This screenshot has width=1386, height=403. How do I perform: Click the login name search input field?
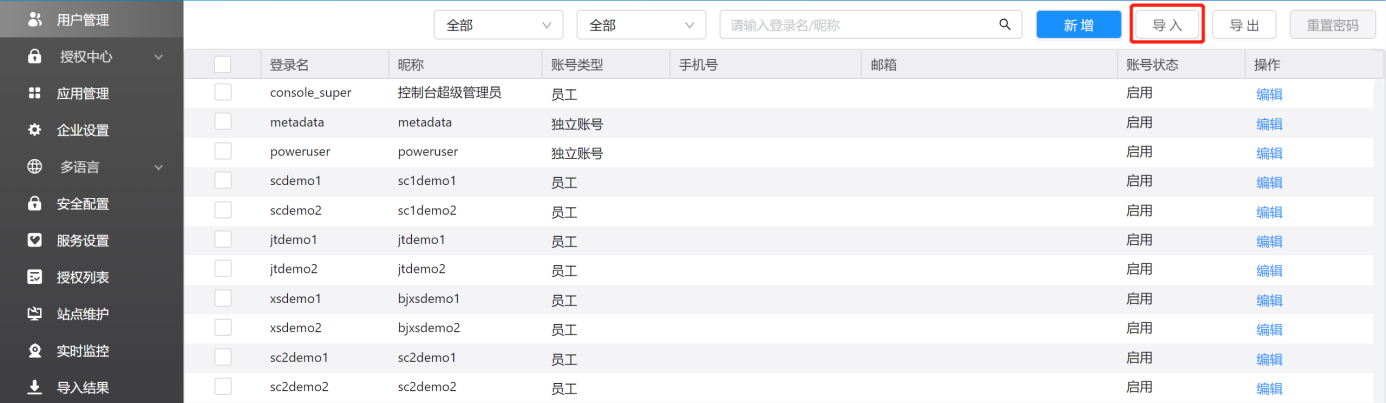click(860, 25)
